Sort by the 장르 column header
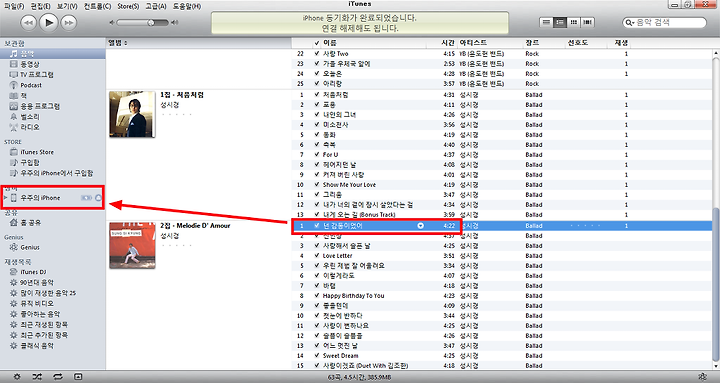Viewport: 720px width, 383px height. pos(544,43)
